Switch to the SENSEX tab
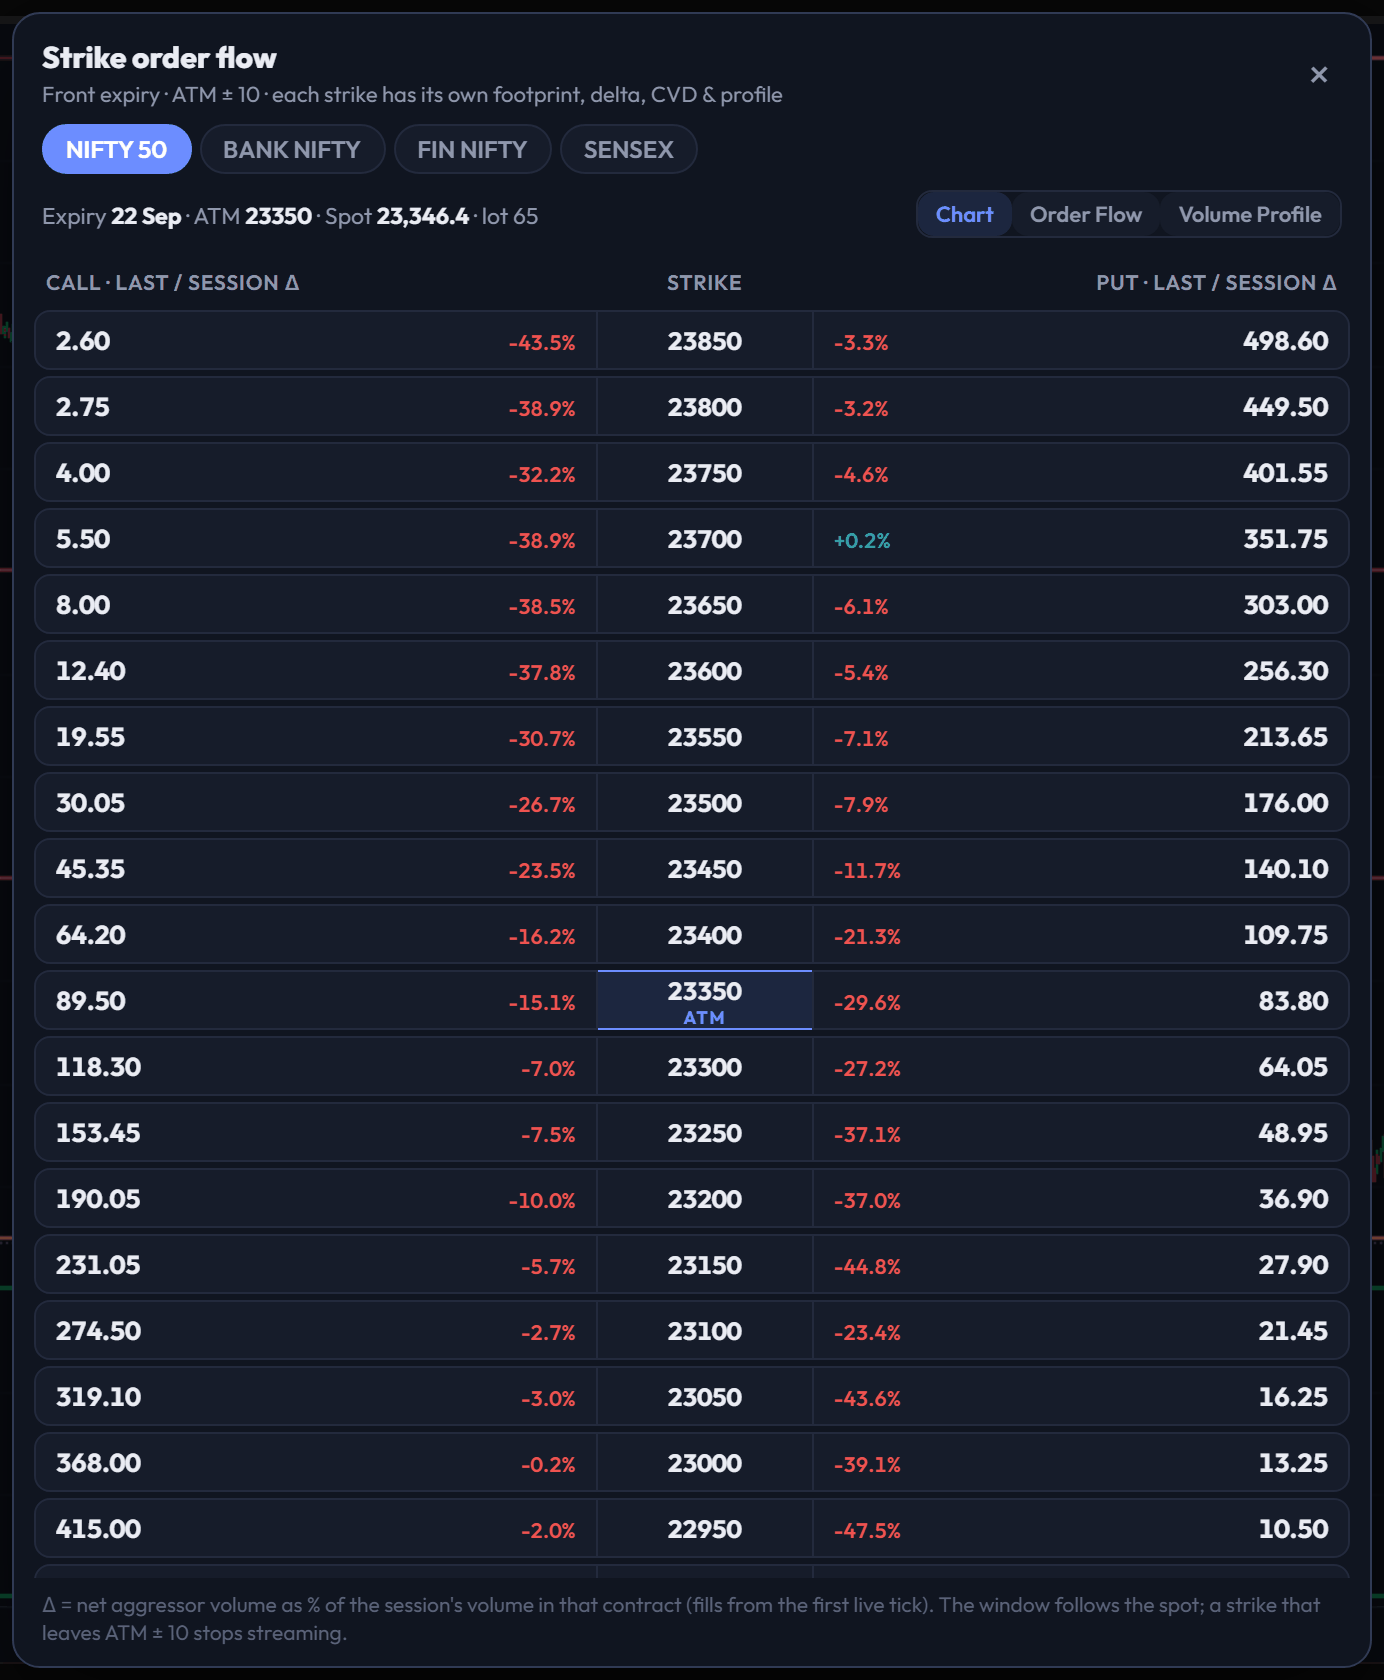The height and width of the screenshot is (1680, 1384). (x=628, y=149)
